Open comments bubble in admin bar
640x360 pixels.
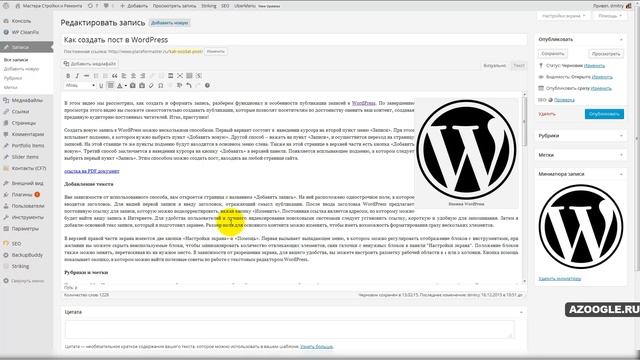pyautogui.click(x=109, y=6)
